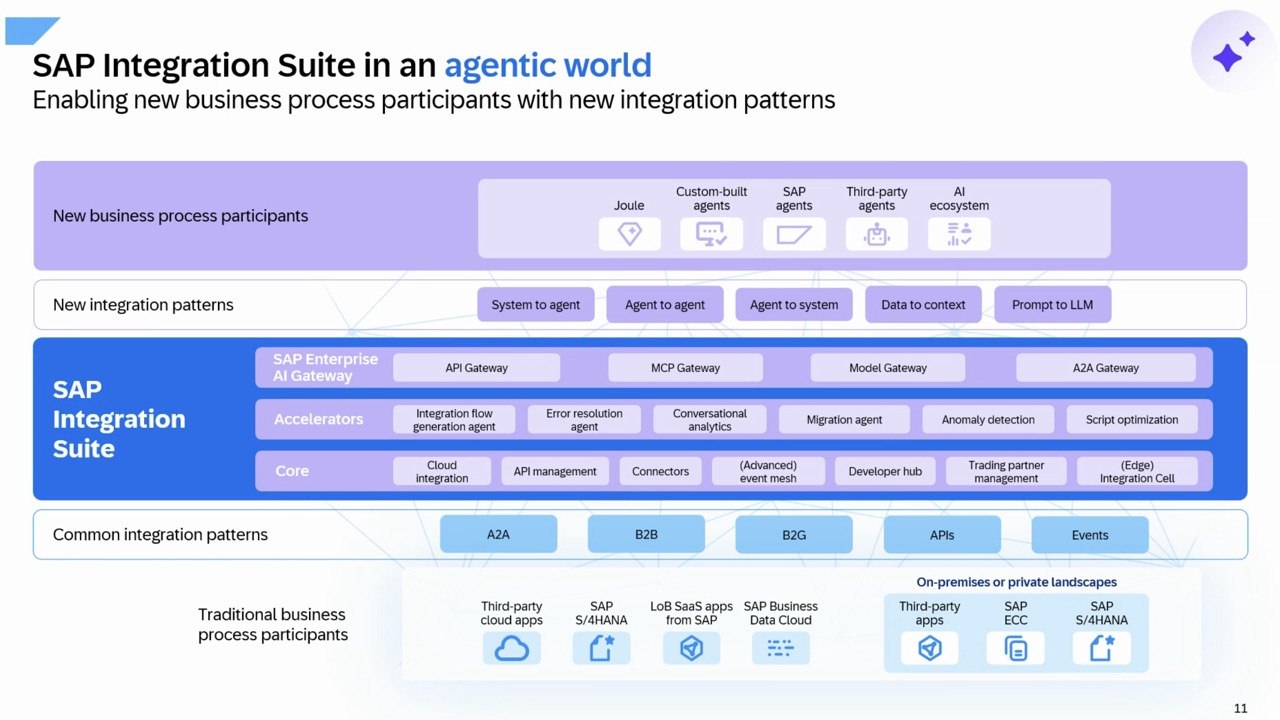Click the Model Gateway box

(888, 368)
